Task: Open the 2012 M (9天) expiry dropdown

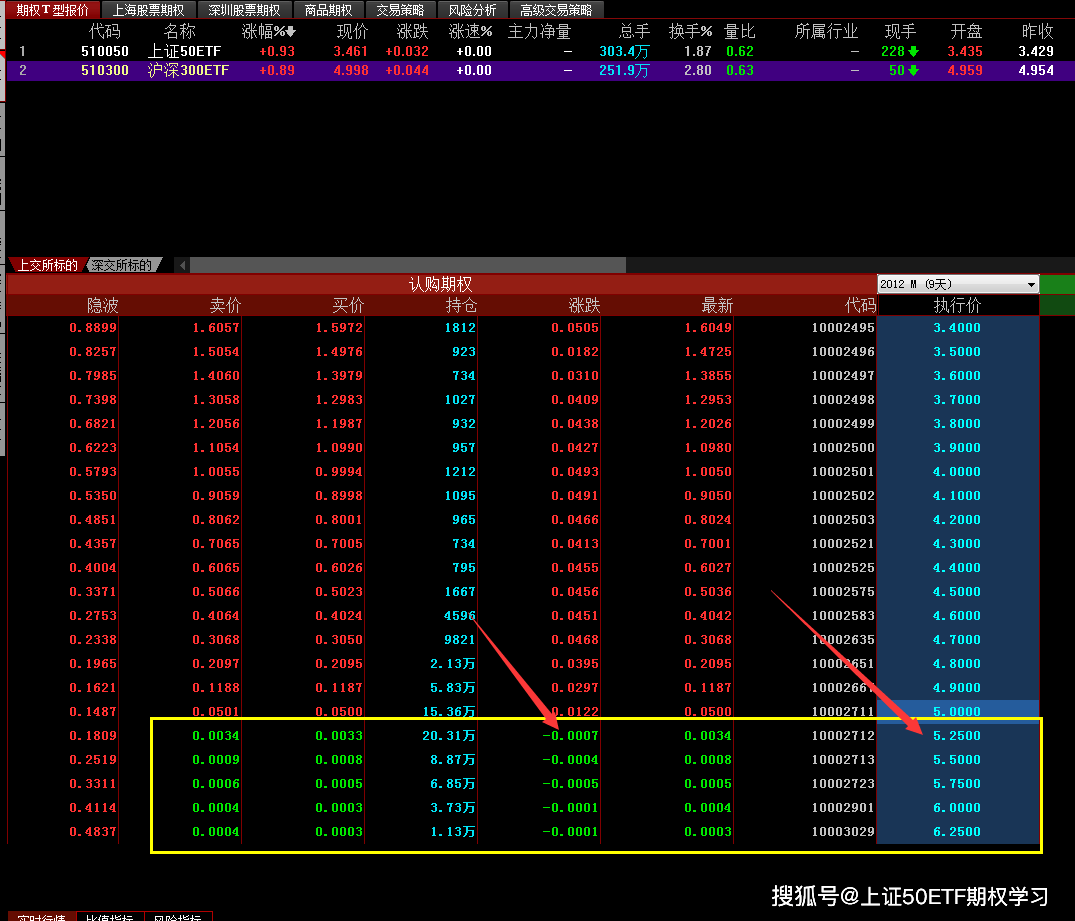Action: [958, 284]
